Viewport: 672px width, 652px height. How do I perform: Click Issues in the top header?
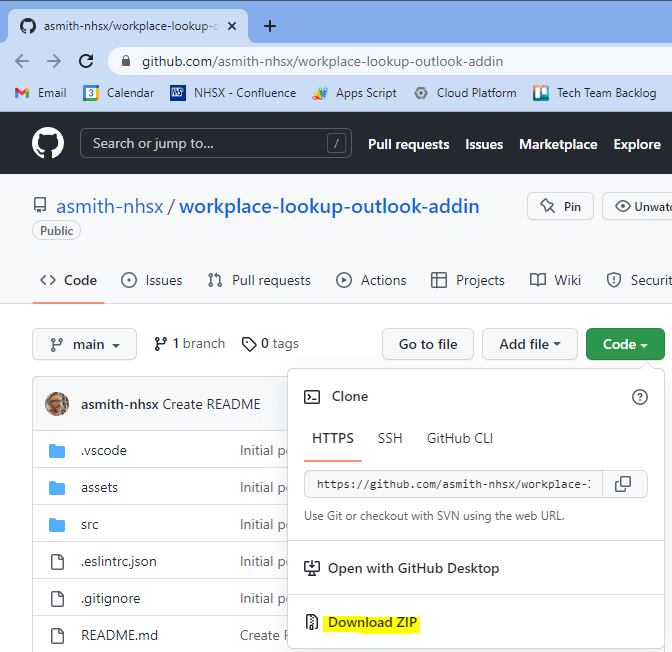(x=484, y=144)
